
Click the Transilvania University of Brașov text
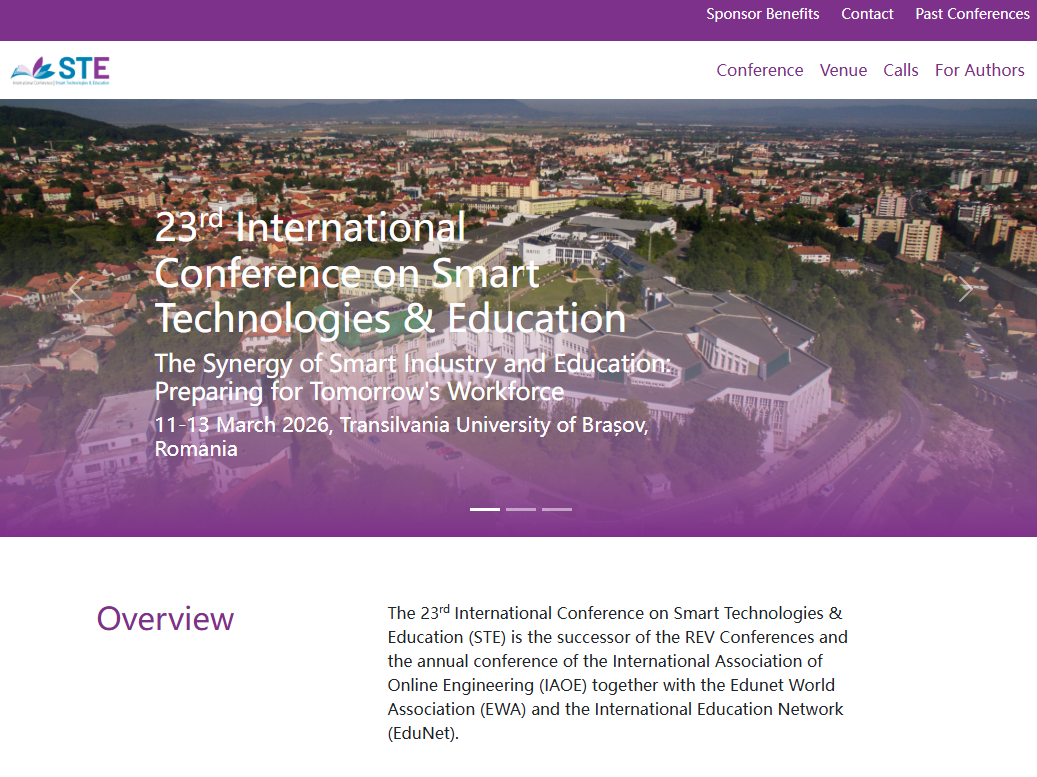(x=494, y=426)
